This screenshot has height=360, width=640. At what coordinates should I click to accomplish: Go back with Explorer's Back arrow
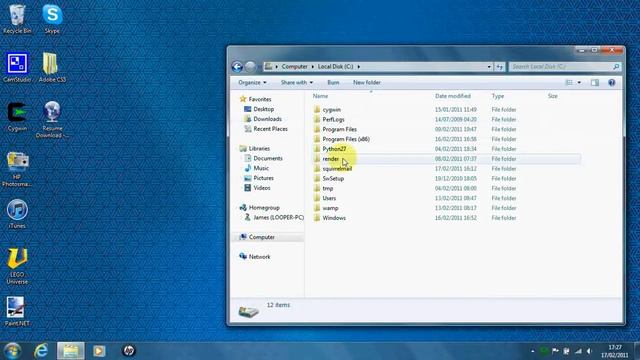(x=237, y=67)
